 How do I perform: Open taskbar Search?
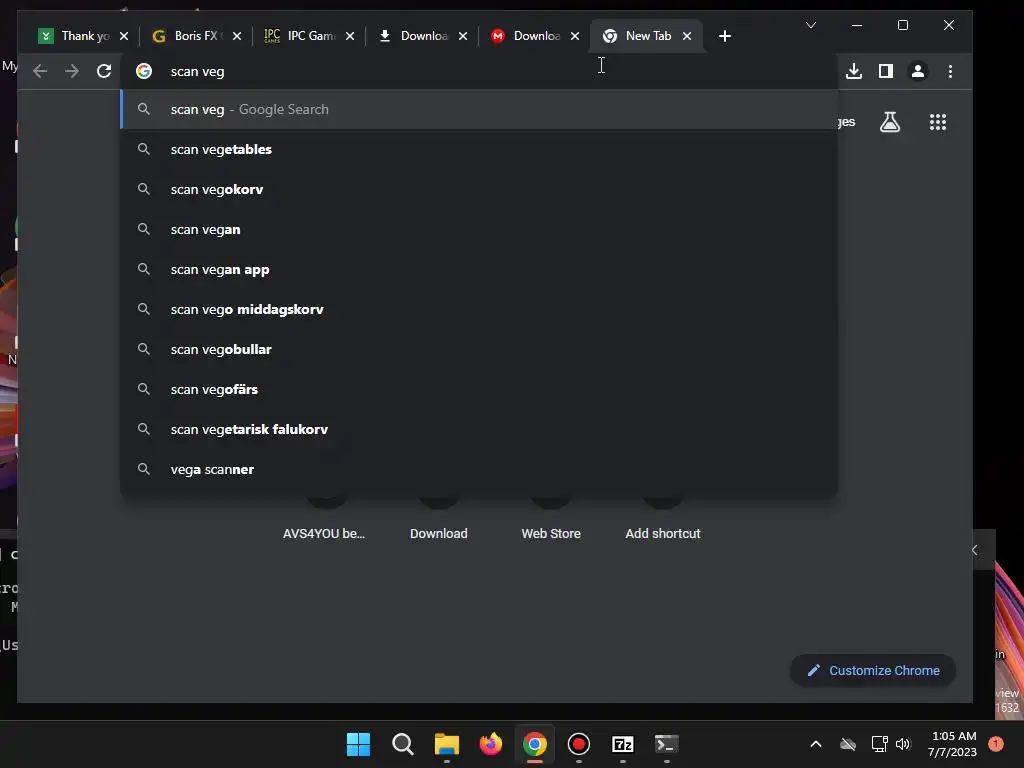(x=402, y=744)
